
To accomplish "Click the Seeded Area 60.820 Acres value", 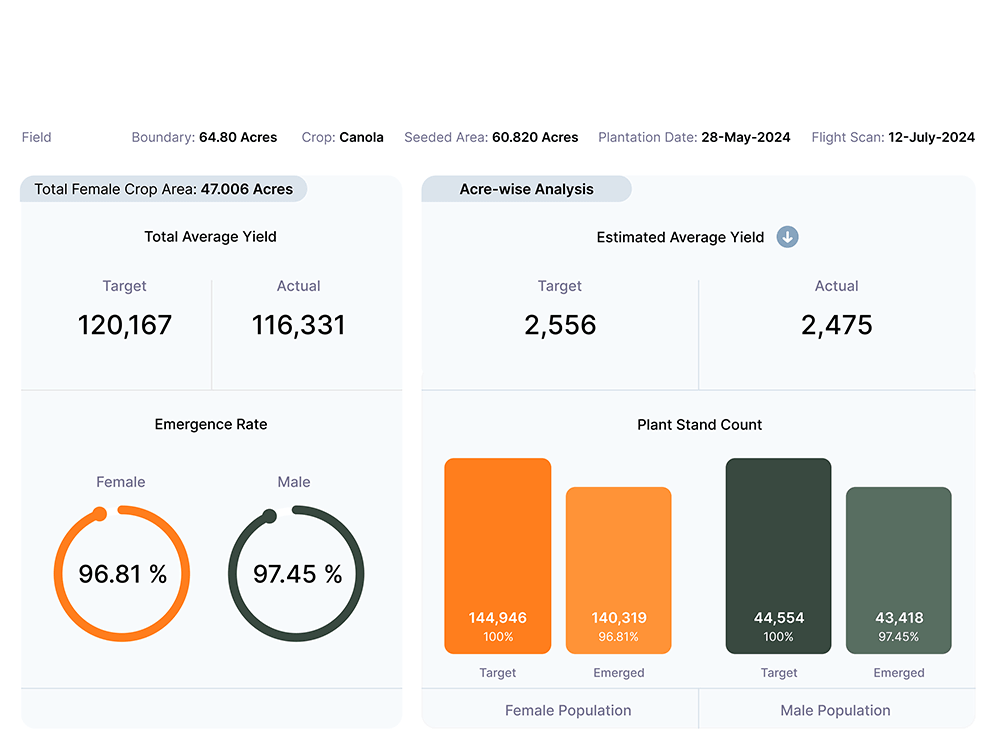I will [x=535, y=137].
